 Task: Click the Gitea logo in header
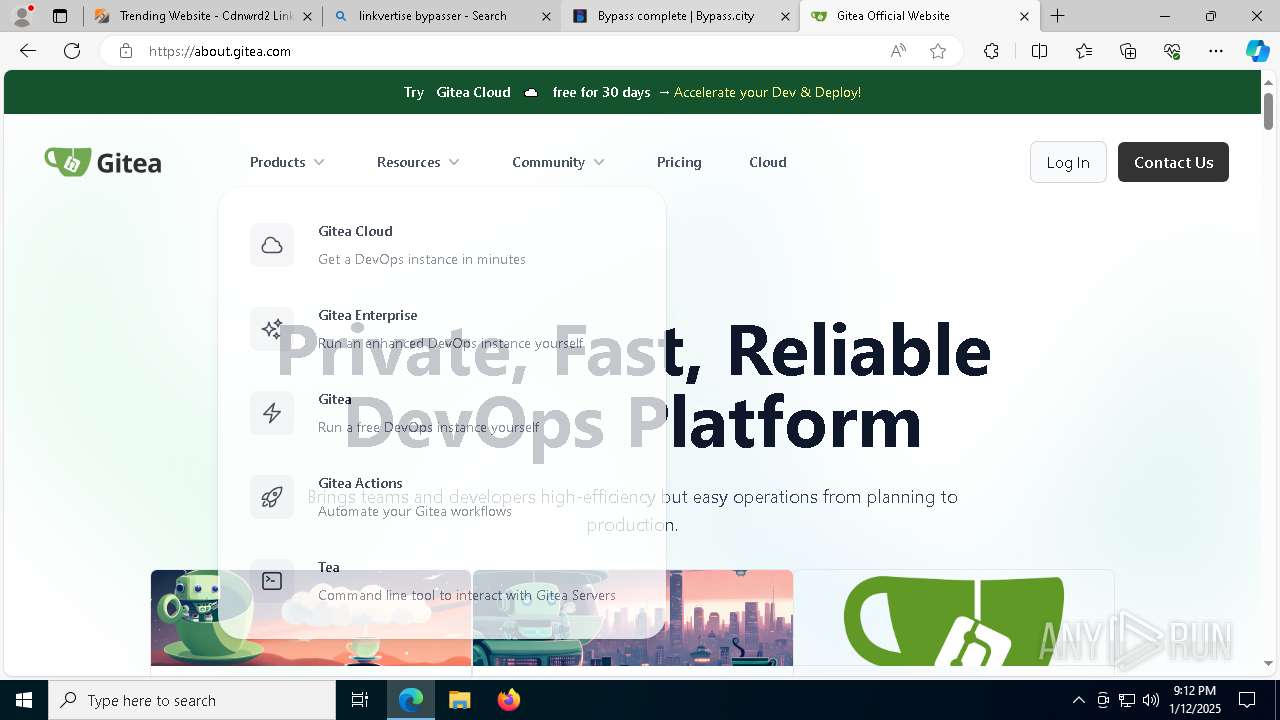[103, 162]
